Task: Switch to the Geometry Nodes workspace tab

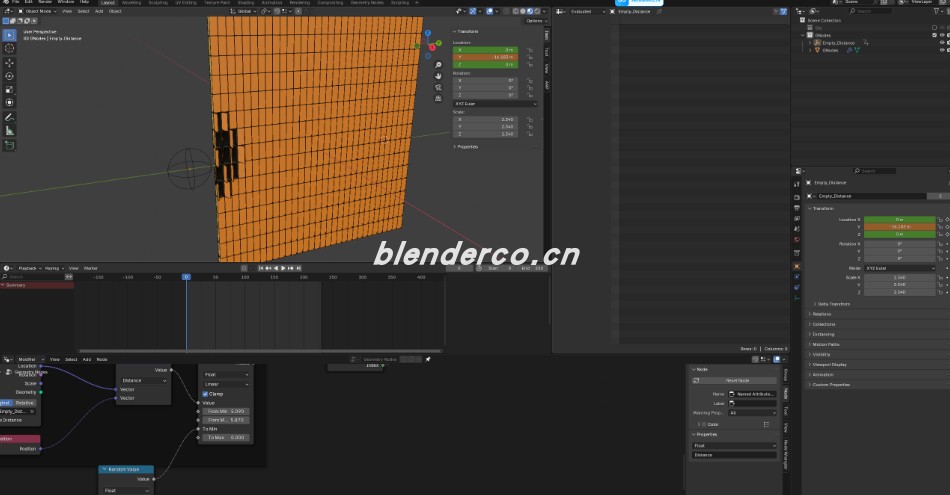Action: pos(367,2)
